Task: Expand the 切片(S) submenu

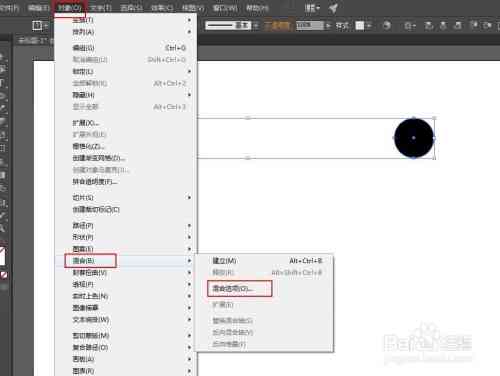Action: click(x=126, y=198)
